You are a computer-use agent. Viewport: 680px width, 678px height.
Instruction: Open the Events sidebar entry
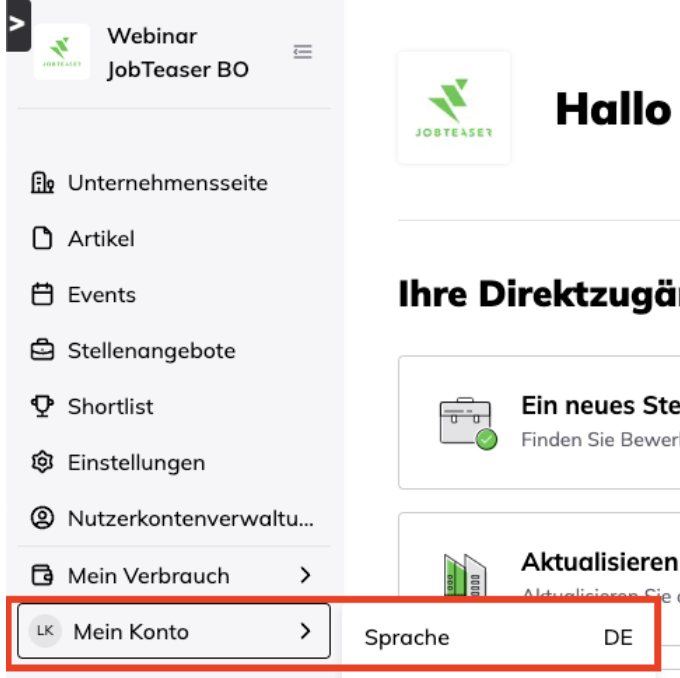101,295
